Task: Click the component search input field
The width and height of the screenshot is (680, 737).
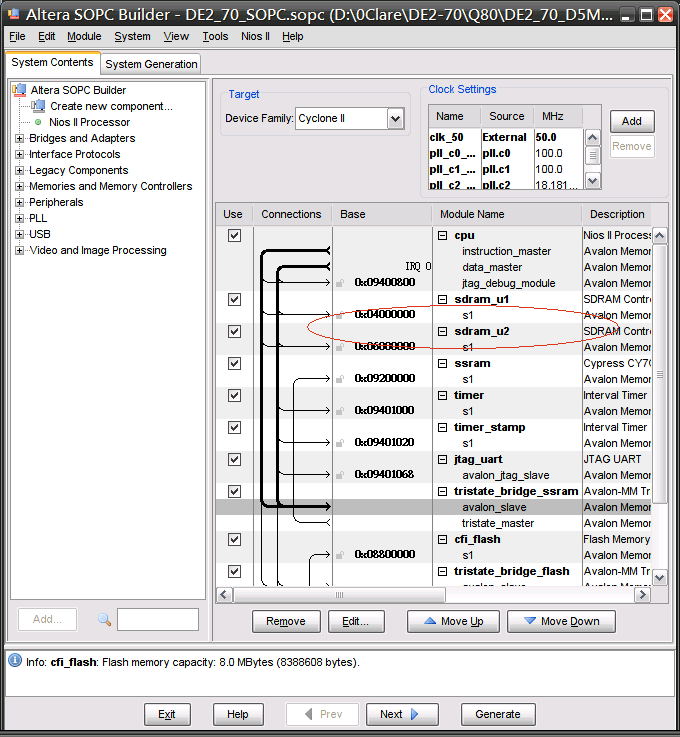Action: tap(157, 620)
